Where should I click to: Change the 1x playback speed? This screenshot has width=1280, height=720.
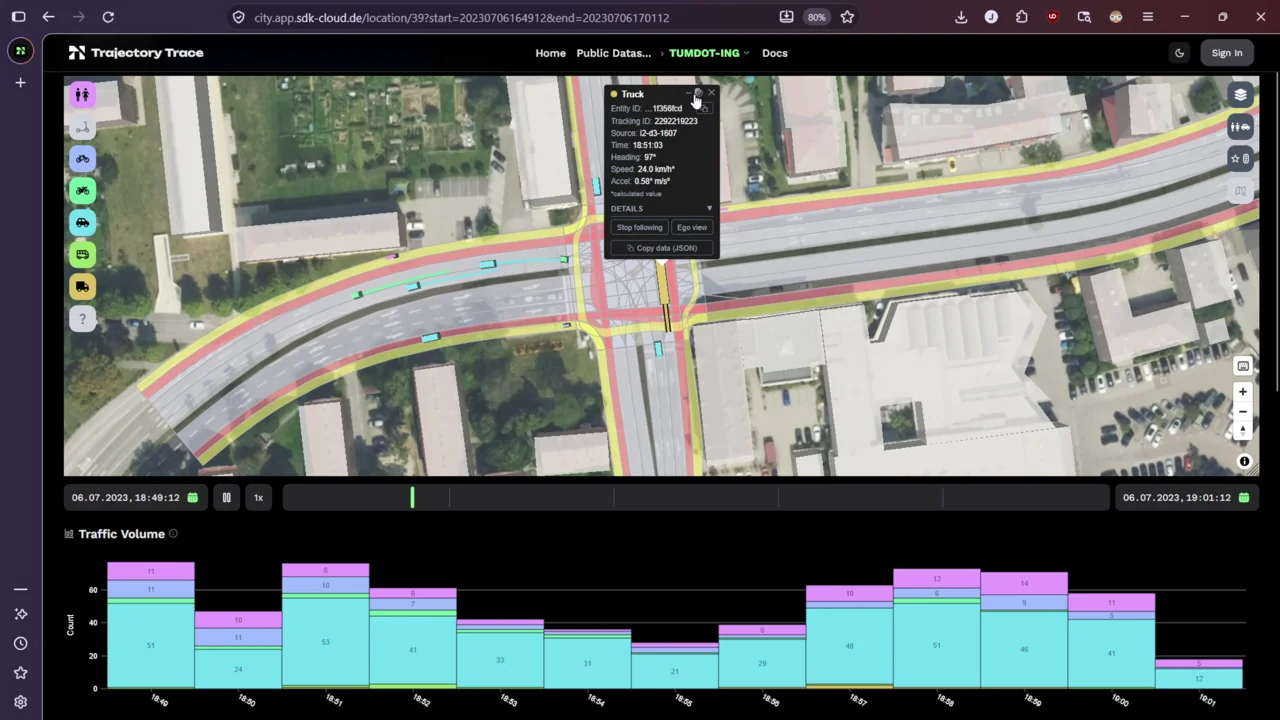[x=258, y=498]
